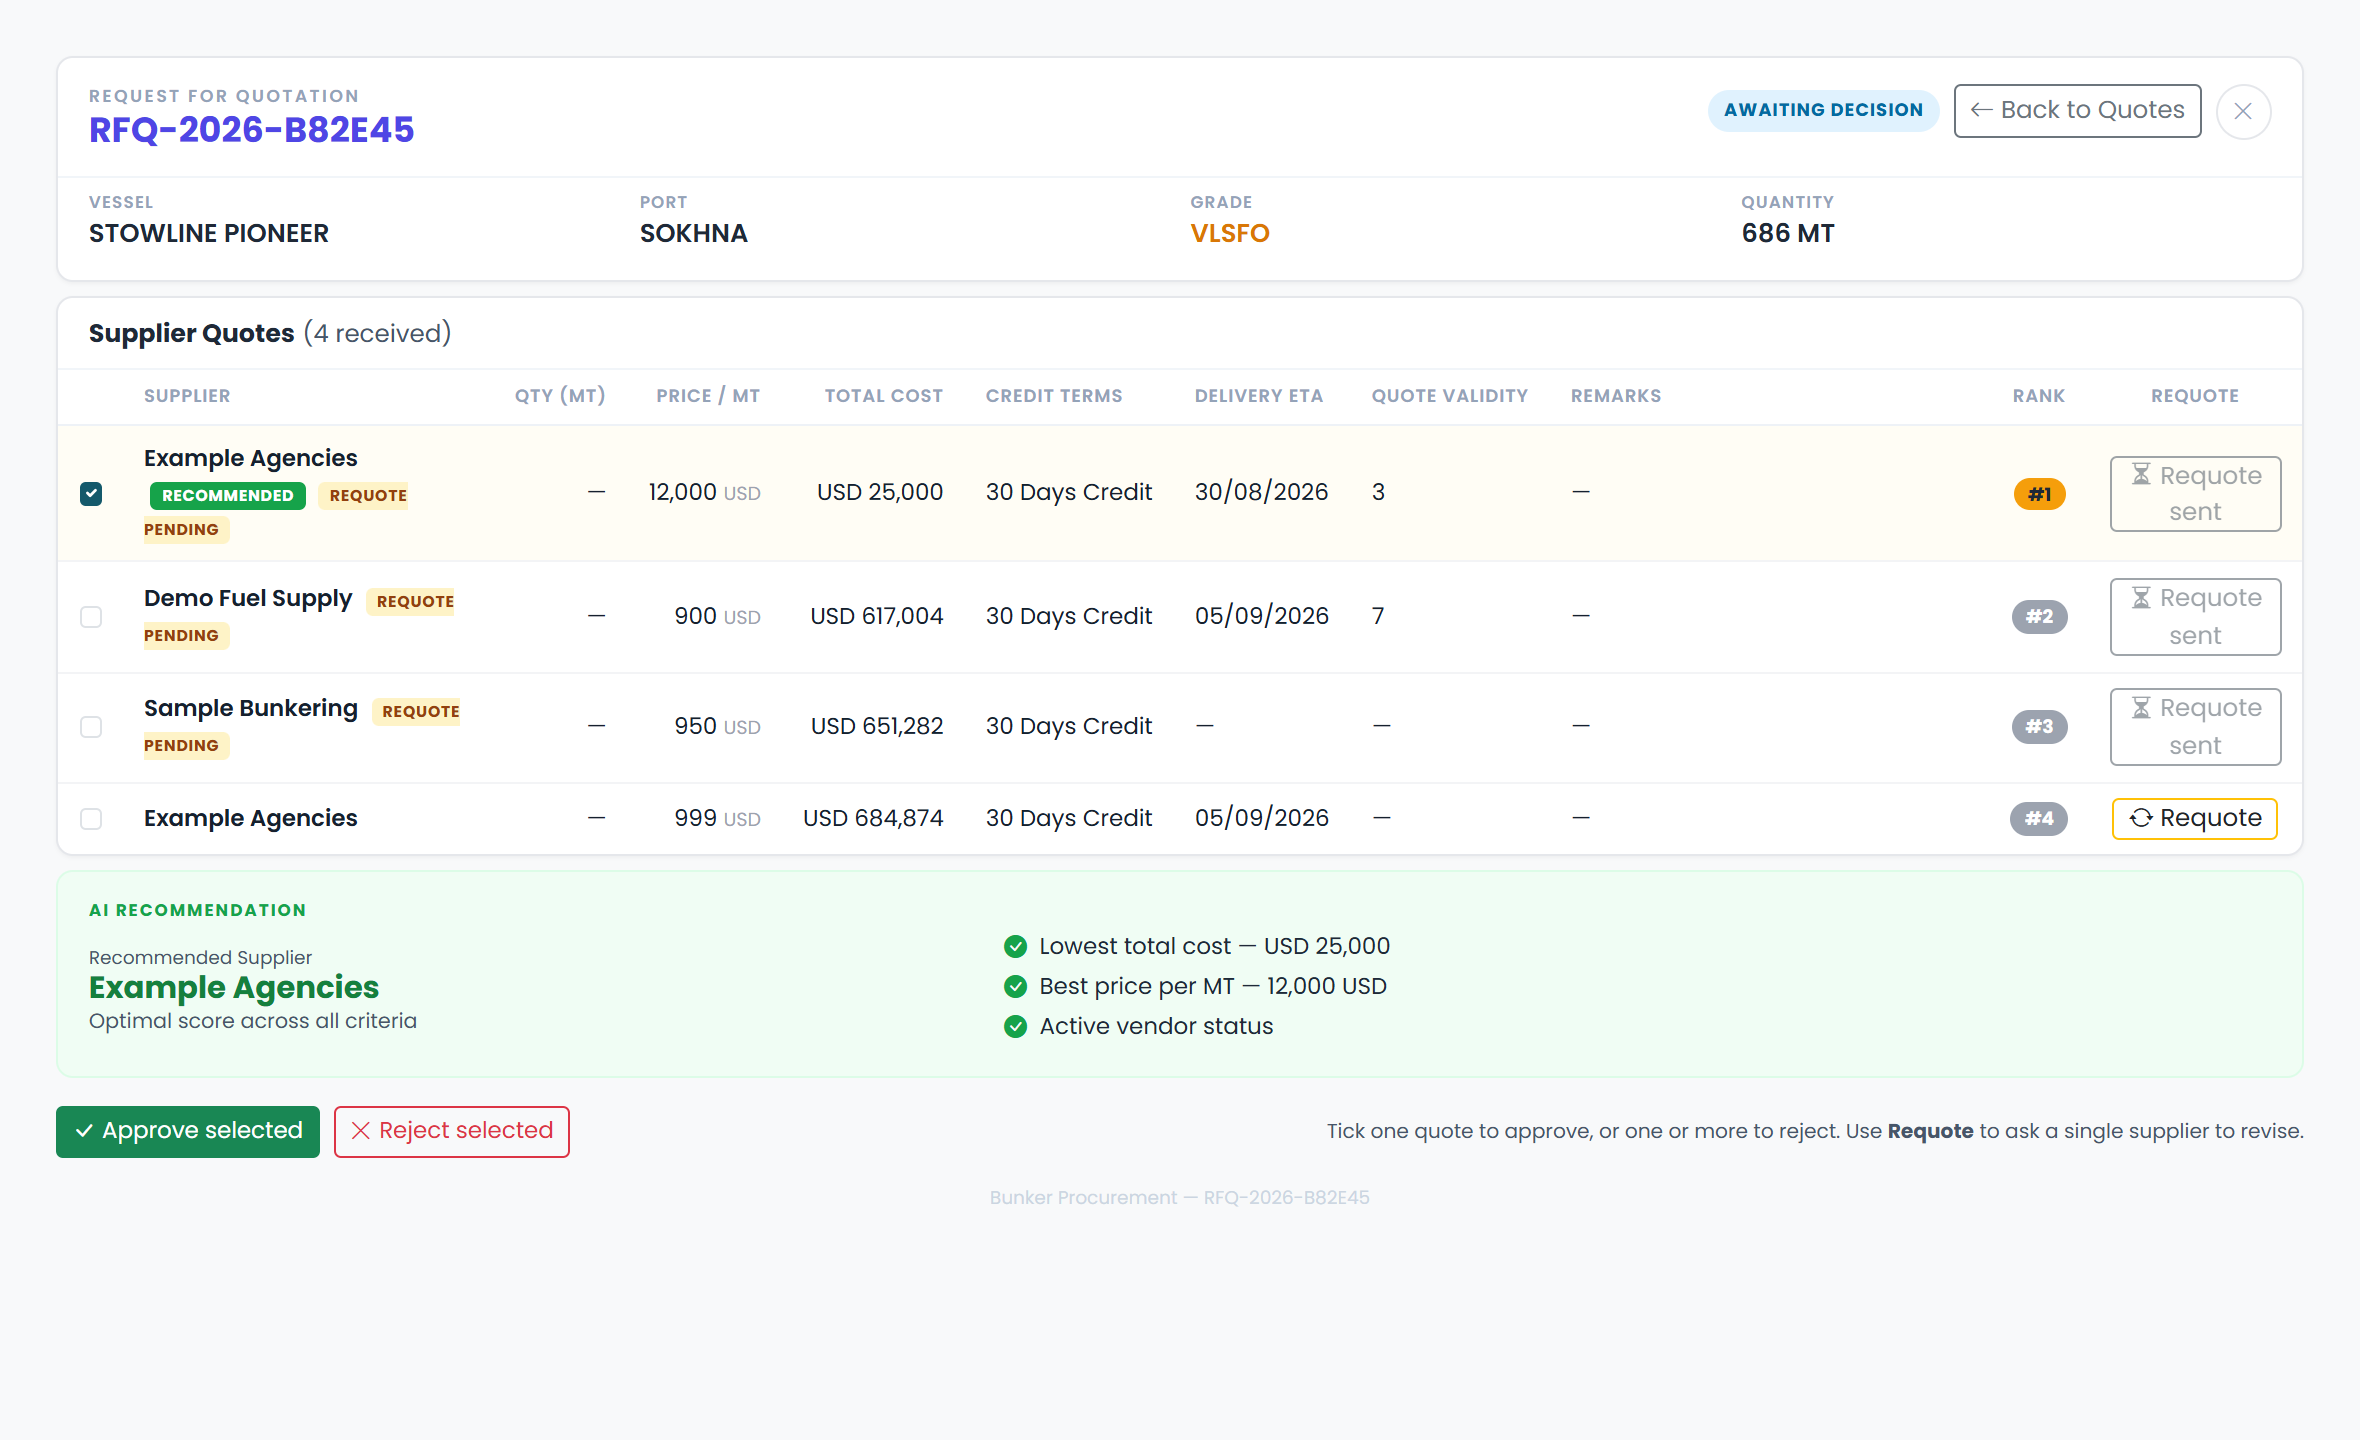Uncheck the recommended Example Agencies quote checkbox
Screen dimensions: 2360x1440
click(x=91, y=494)
